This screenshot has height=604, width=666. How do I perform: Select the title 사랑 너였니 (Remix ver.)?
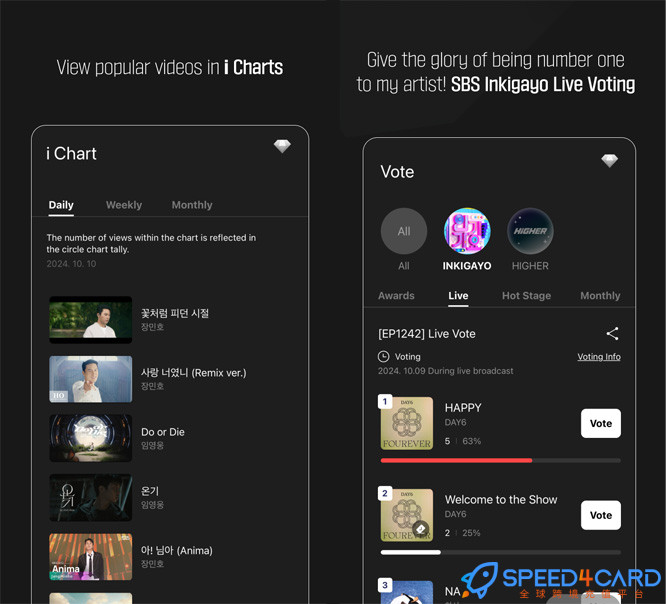pos(194,373)
